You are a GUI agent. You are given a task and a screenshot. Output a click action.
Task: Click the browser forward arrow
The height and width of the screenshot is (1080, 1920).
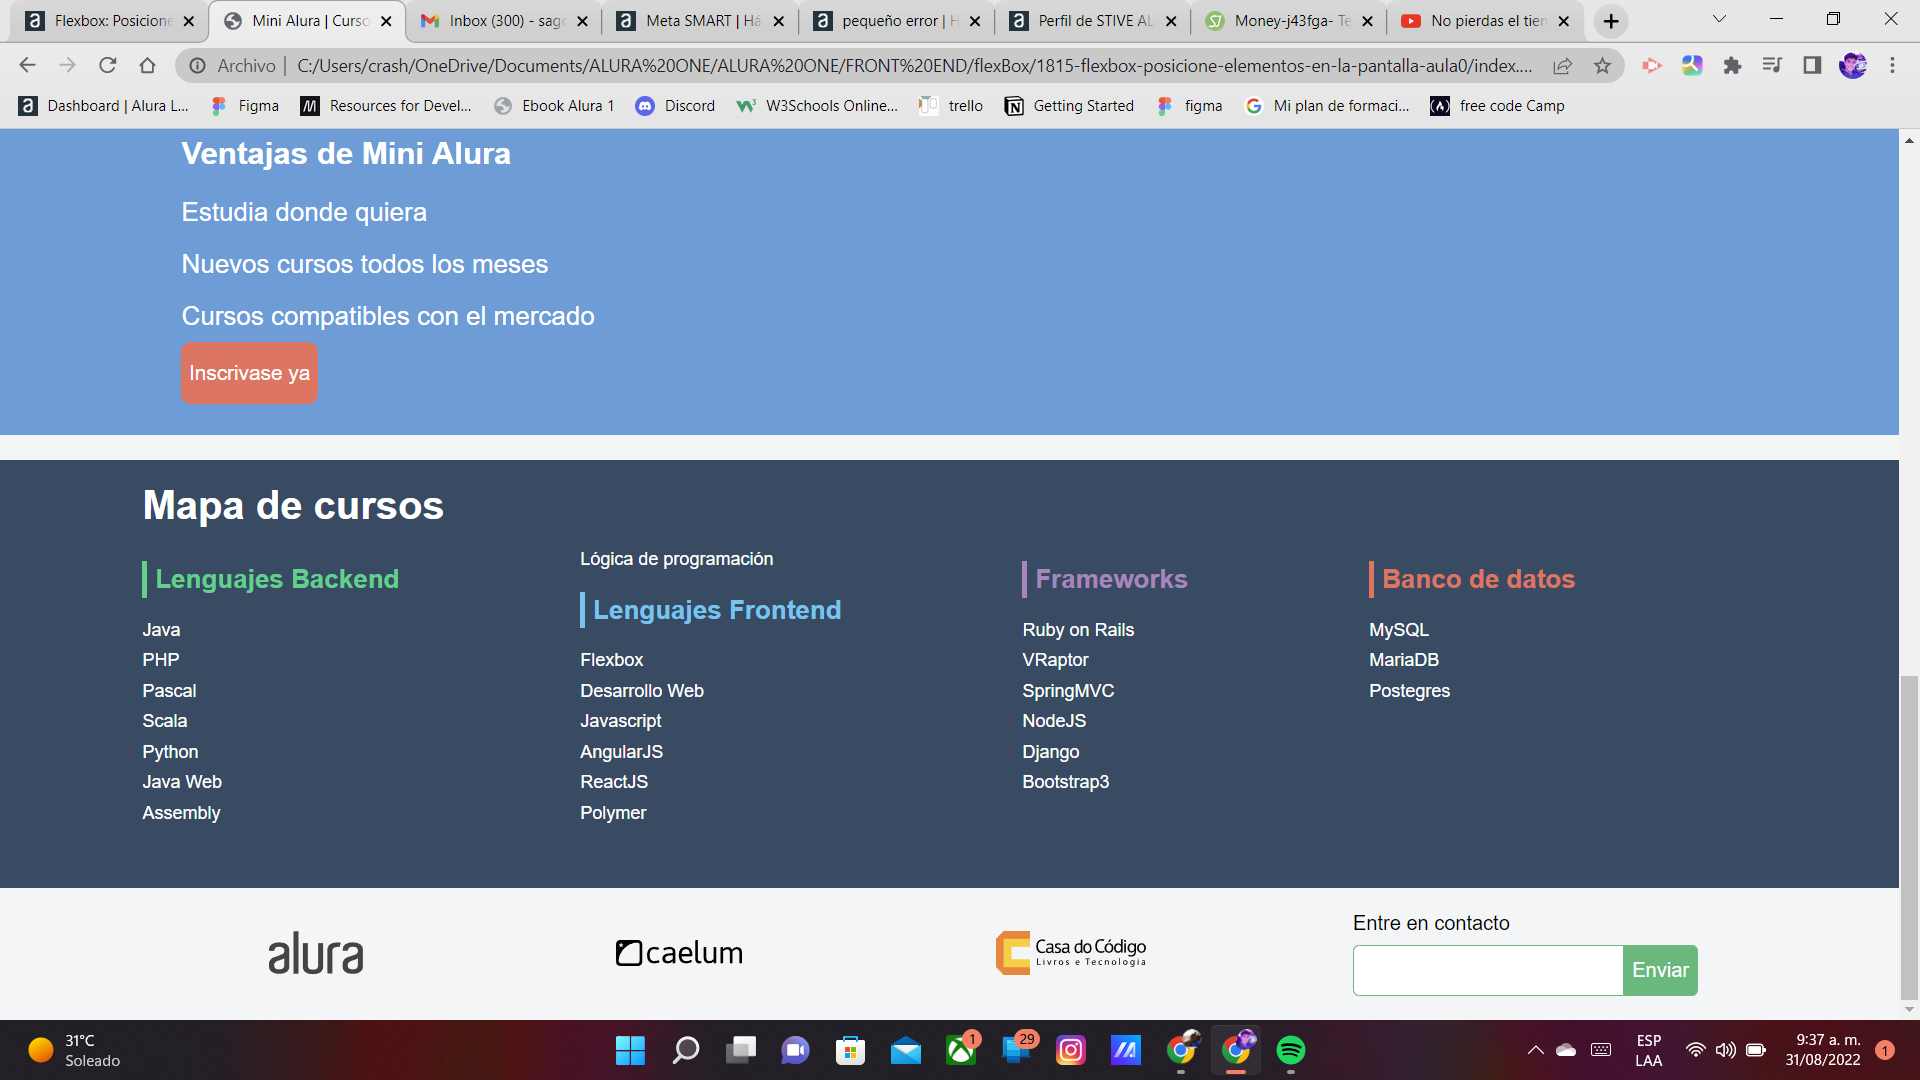(67, 66)
